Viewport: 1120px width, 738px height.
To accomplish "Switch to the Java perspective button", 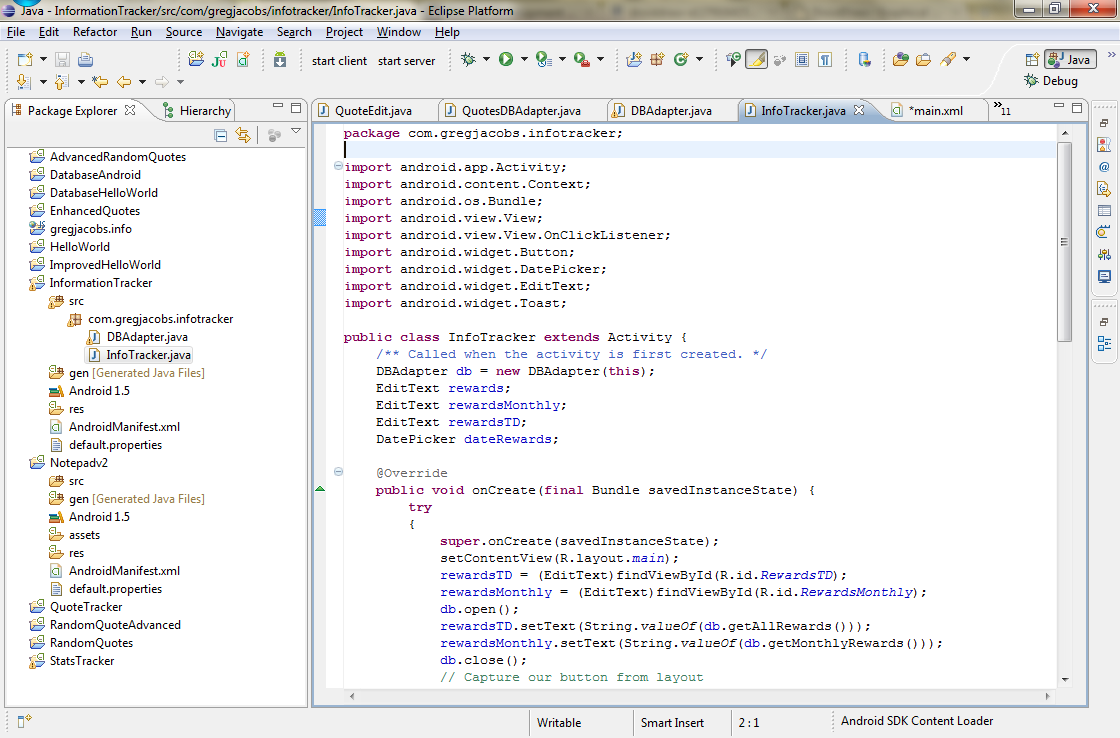I will [x=1068, y=59].
